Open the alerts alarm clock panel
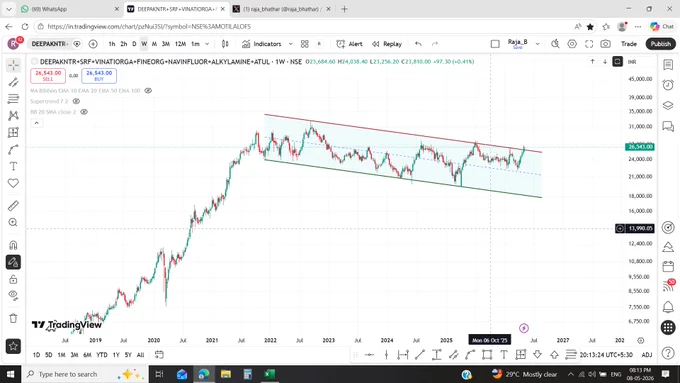 point(668,85)
